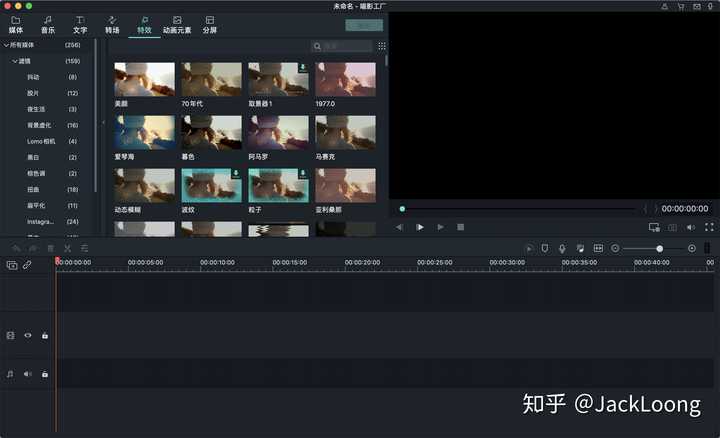Image resolution: width=720 pixels, height=438 pixels.
Task: Select the 美颜 effect thumbnail
Action: click(144, 79)
